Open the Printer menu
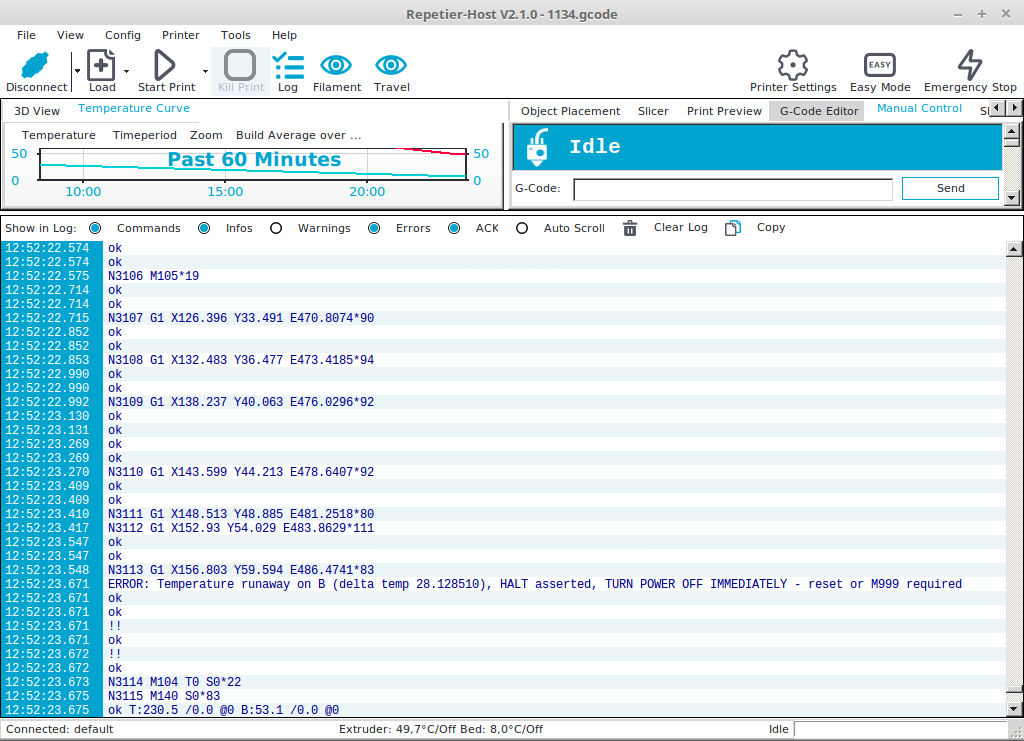 pos(181,35)
